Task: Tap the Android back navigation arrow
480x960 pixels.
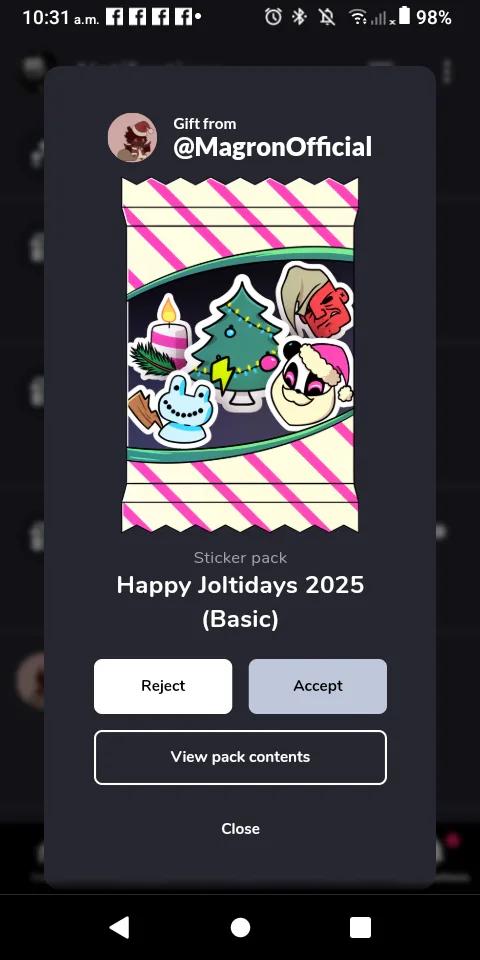Action: coord(119,928)
